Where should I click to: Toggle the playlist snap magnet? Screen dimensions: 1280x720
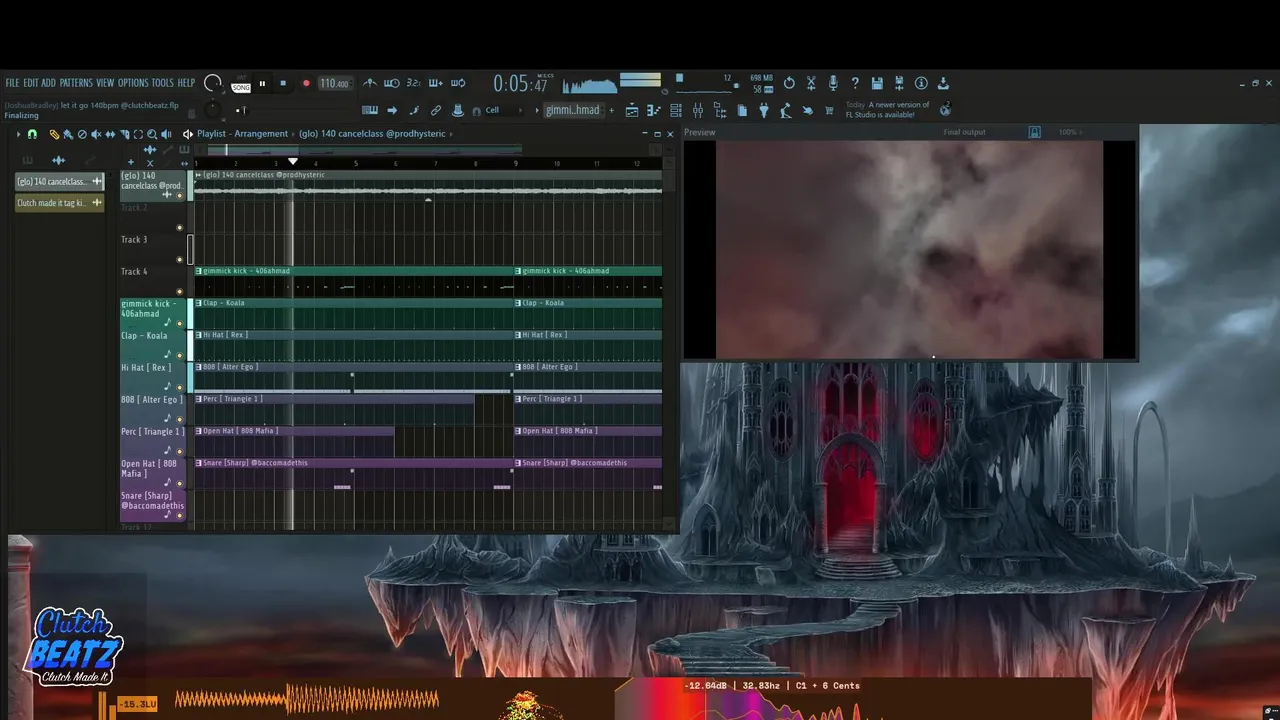click(32, 134)
